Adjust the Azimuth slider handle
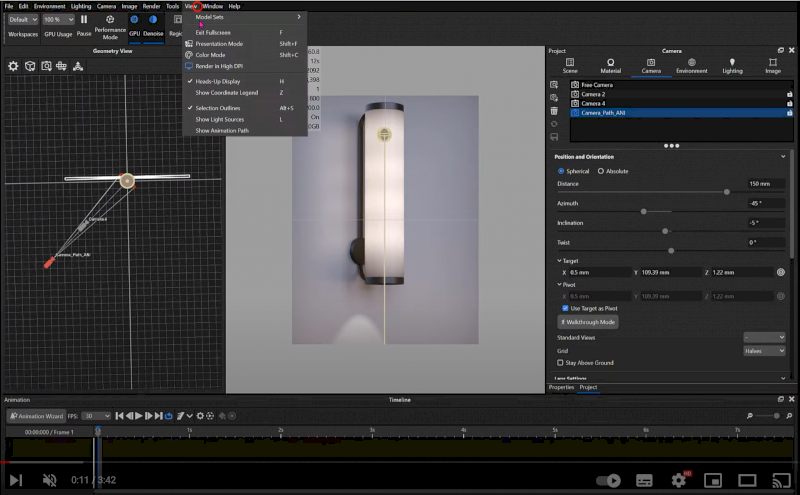The image size is (800, 495). pyautogui.click(x=642, y=211)
